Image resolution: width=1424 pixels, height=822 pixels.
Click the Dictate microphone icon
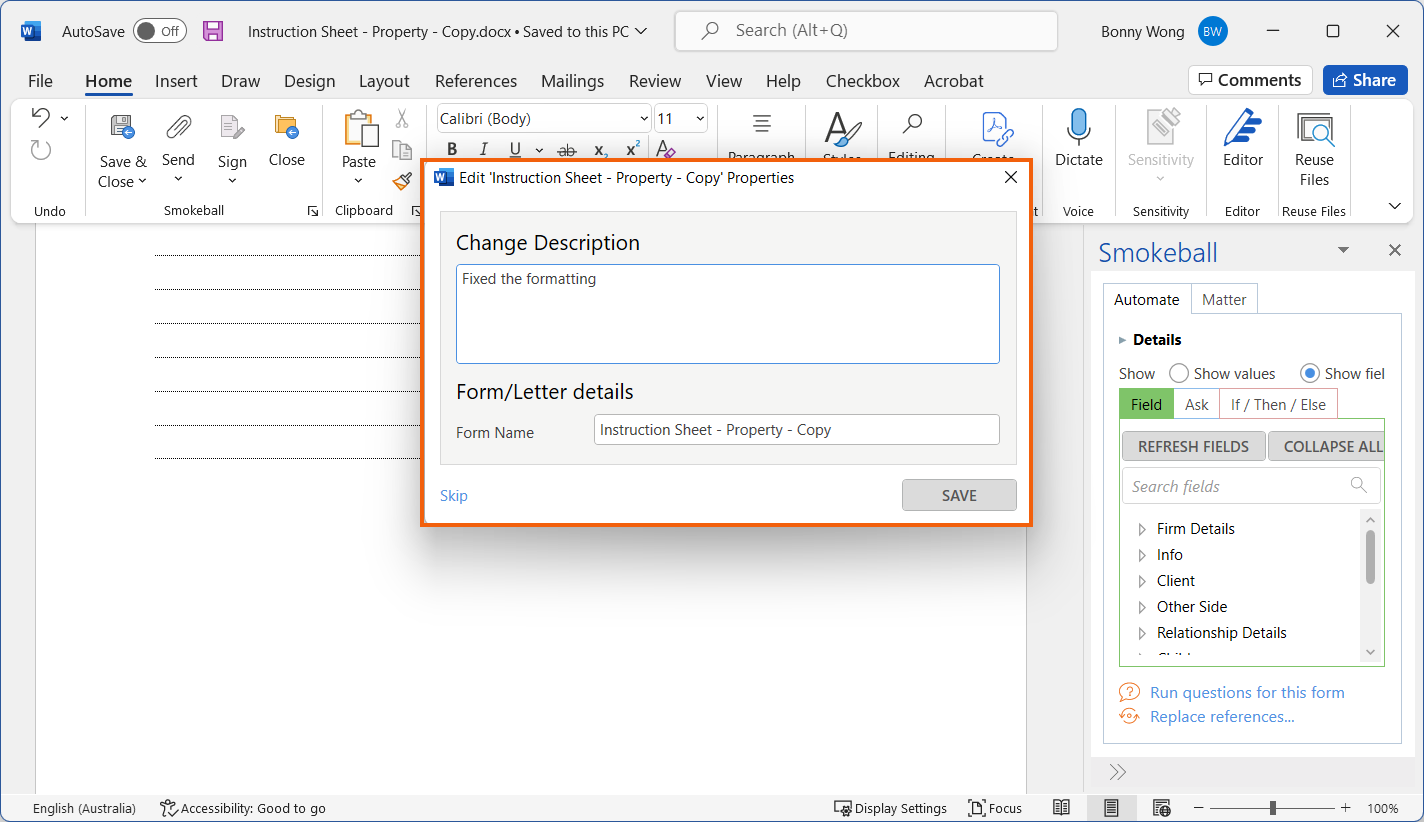[1078, 127]
